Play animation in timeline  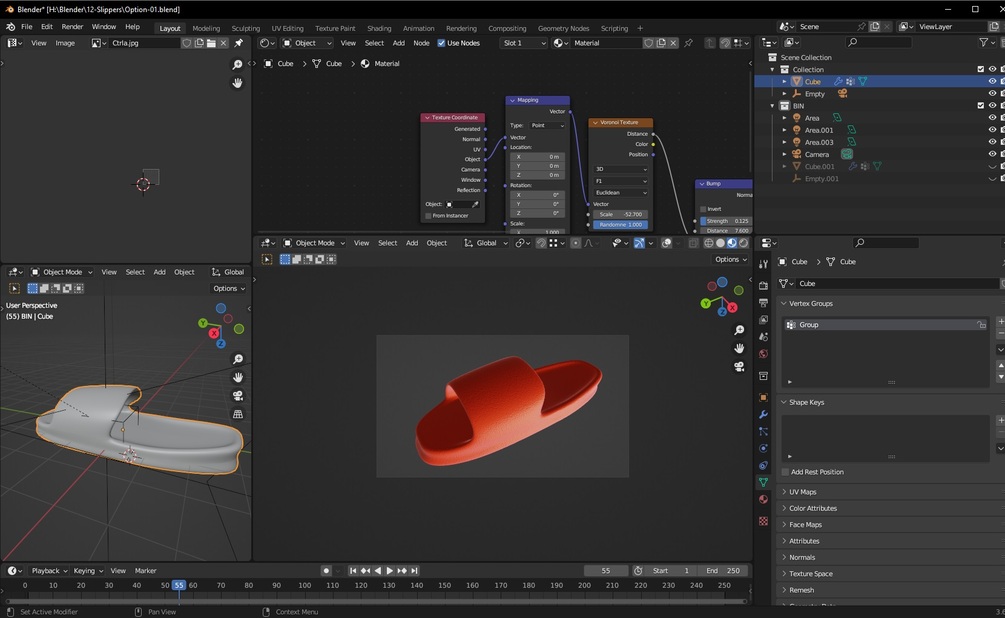click(x=389, y=571)
